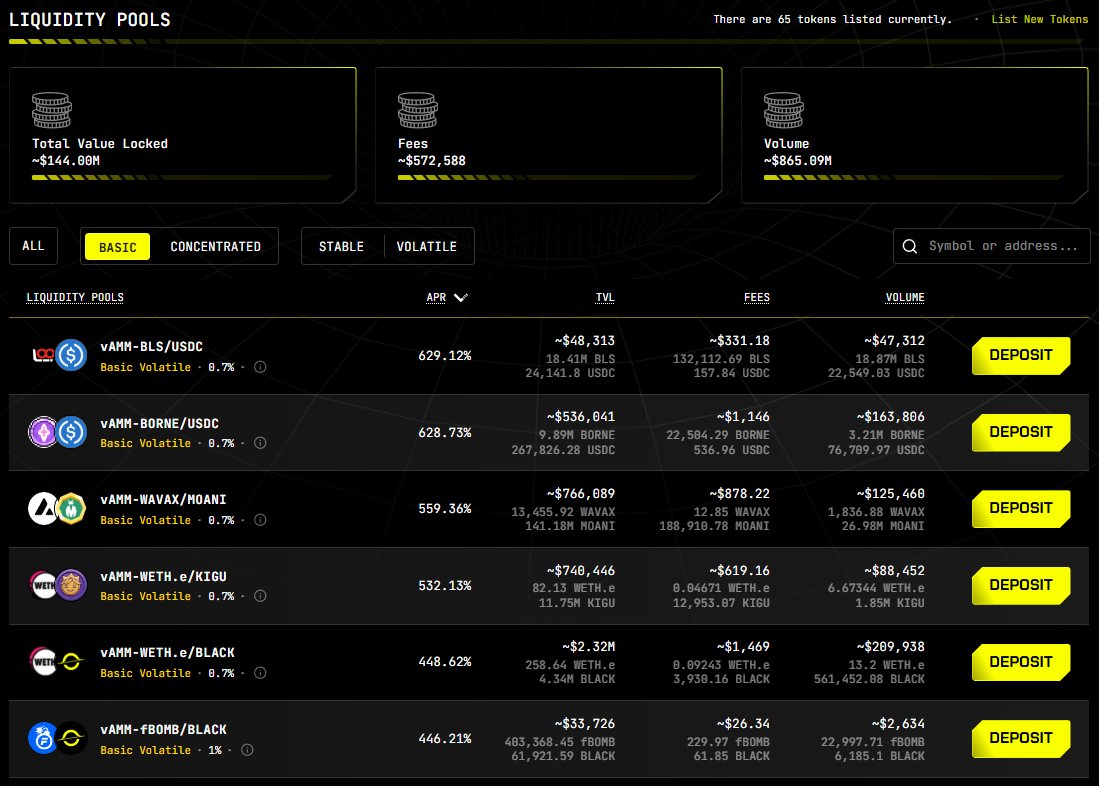Deposit into vAMM-WETH.e/KIGU pool

1020,585
